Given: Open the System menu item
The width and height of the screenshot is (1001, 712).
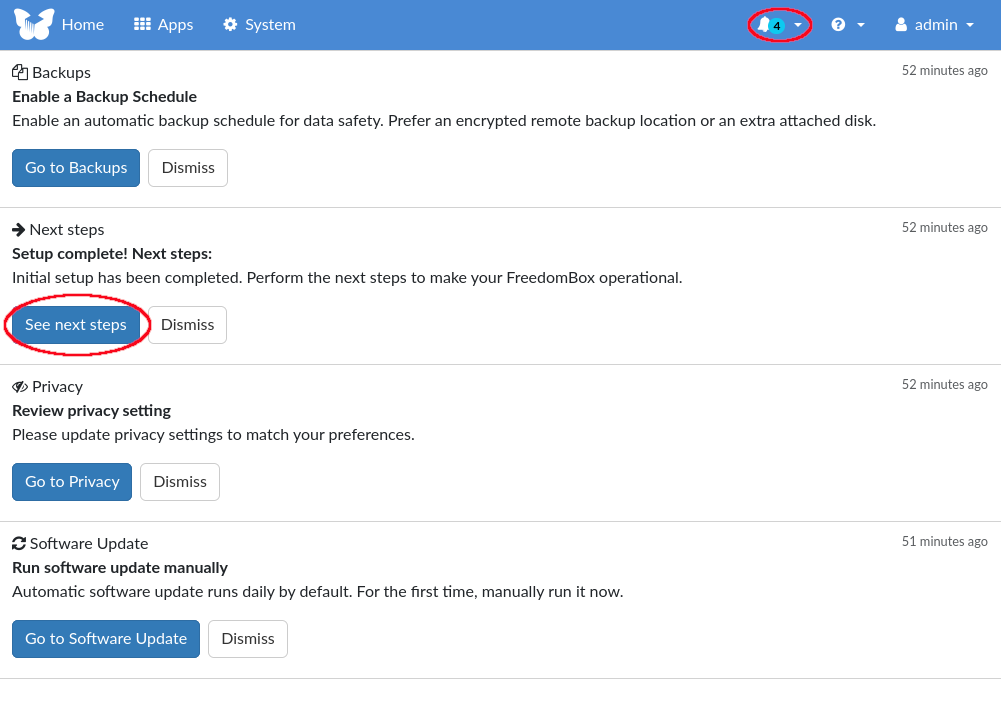Looking at the screenshot, I should 270,24.
